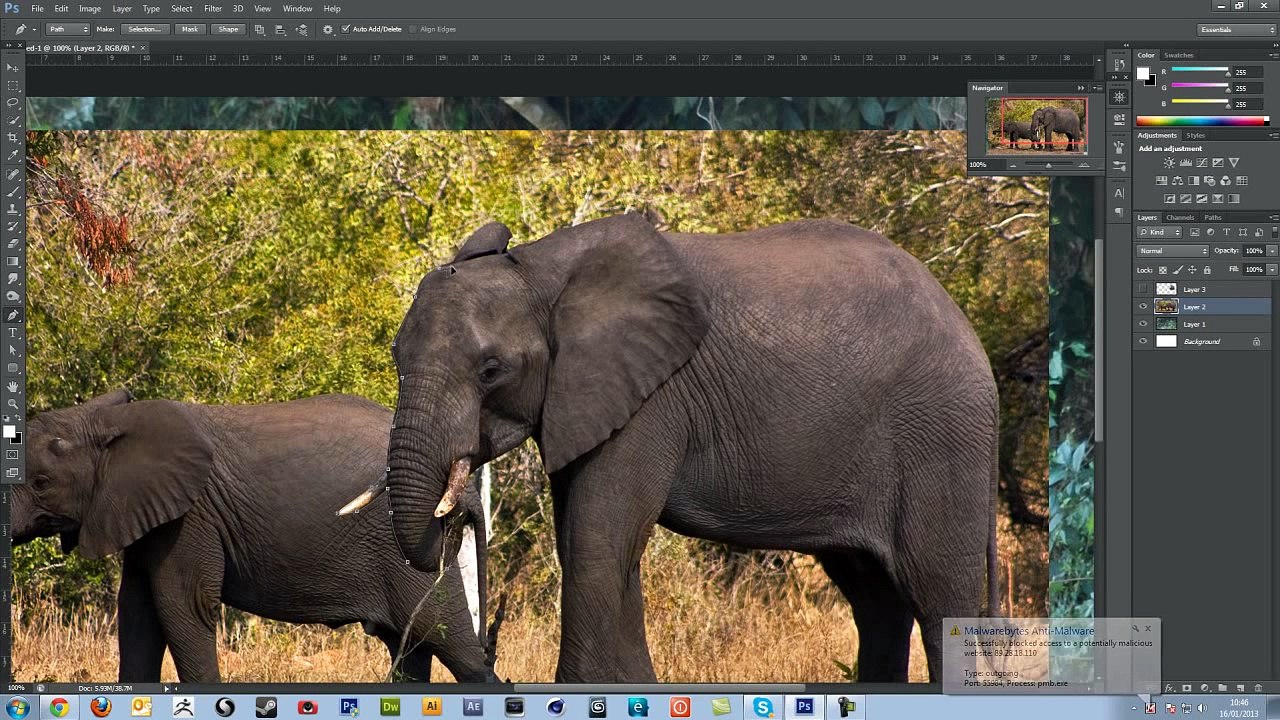
Task: Hide Layer 2 visibility eye
Action: click(x=1143, y=307)
